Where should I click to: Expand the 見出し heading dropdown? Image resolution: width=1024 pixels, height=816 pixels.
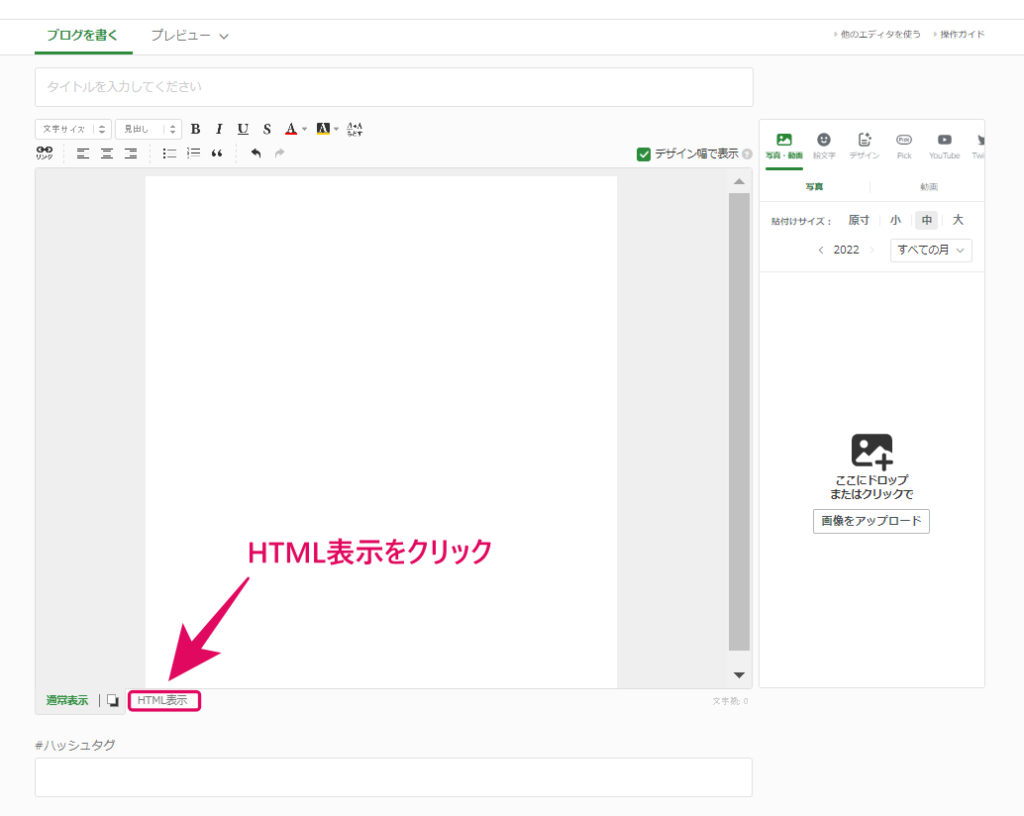coord(148,129)
